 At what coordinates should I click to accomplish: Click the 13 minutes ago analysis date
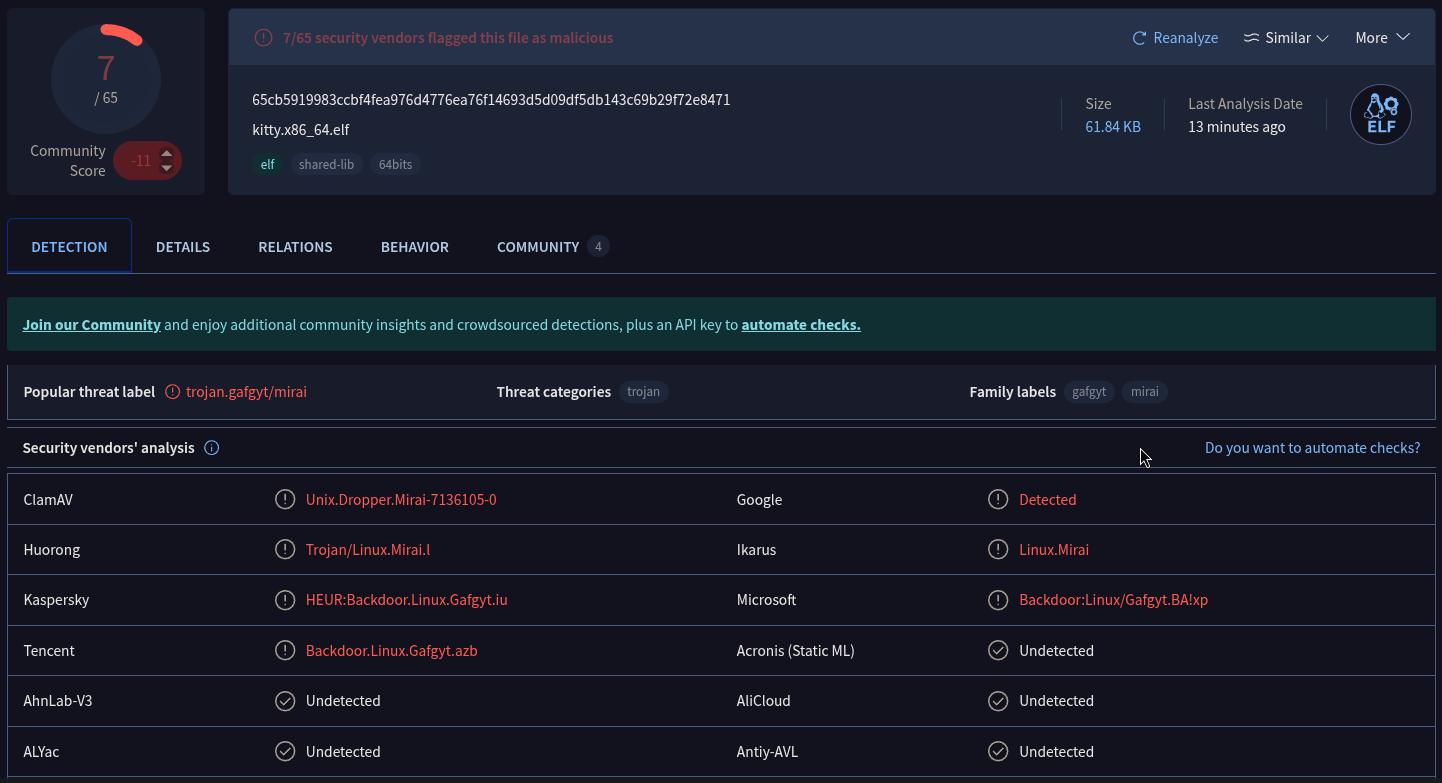(1237, 127)
